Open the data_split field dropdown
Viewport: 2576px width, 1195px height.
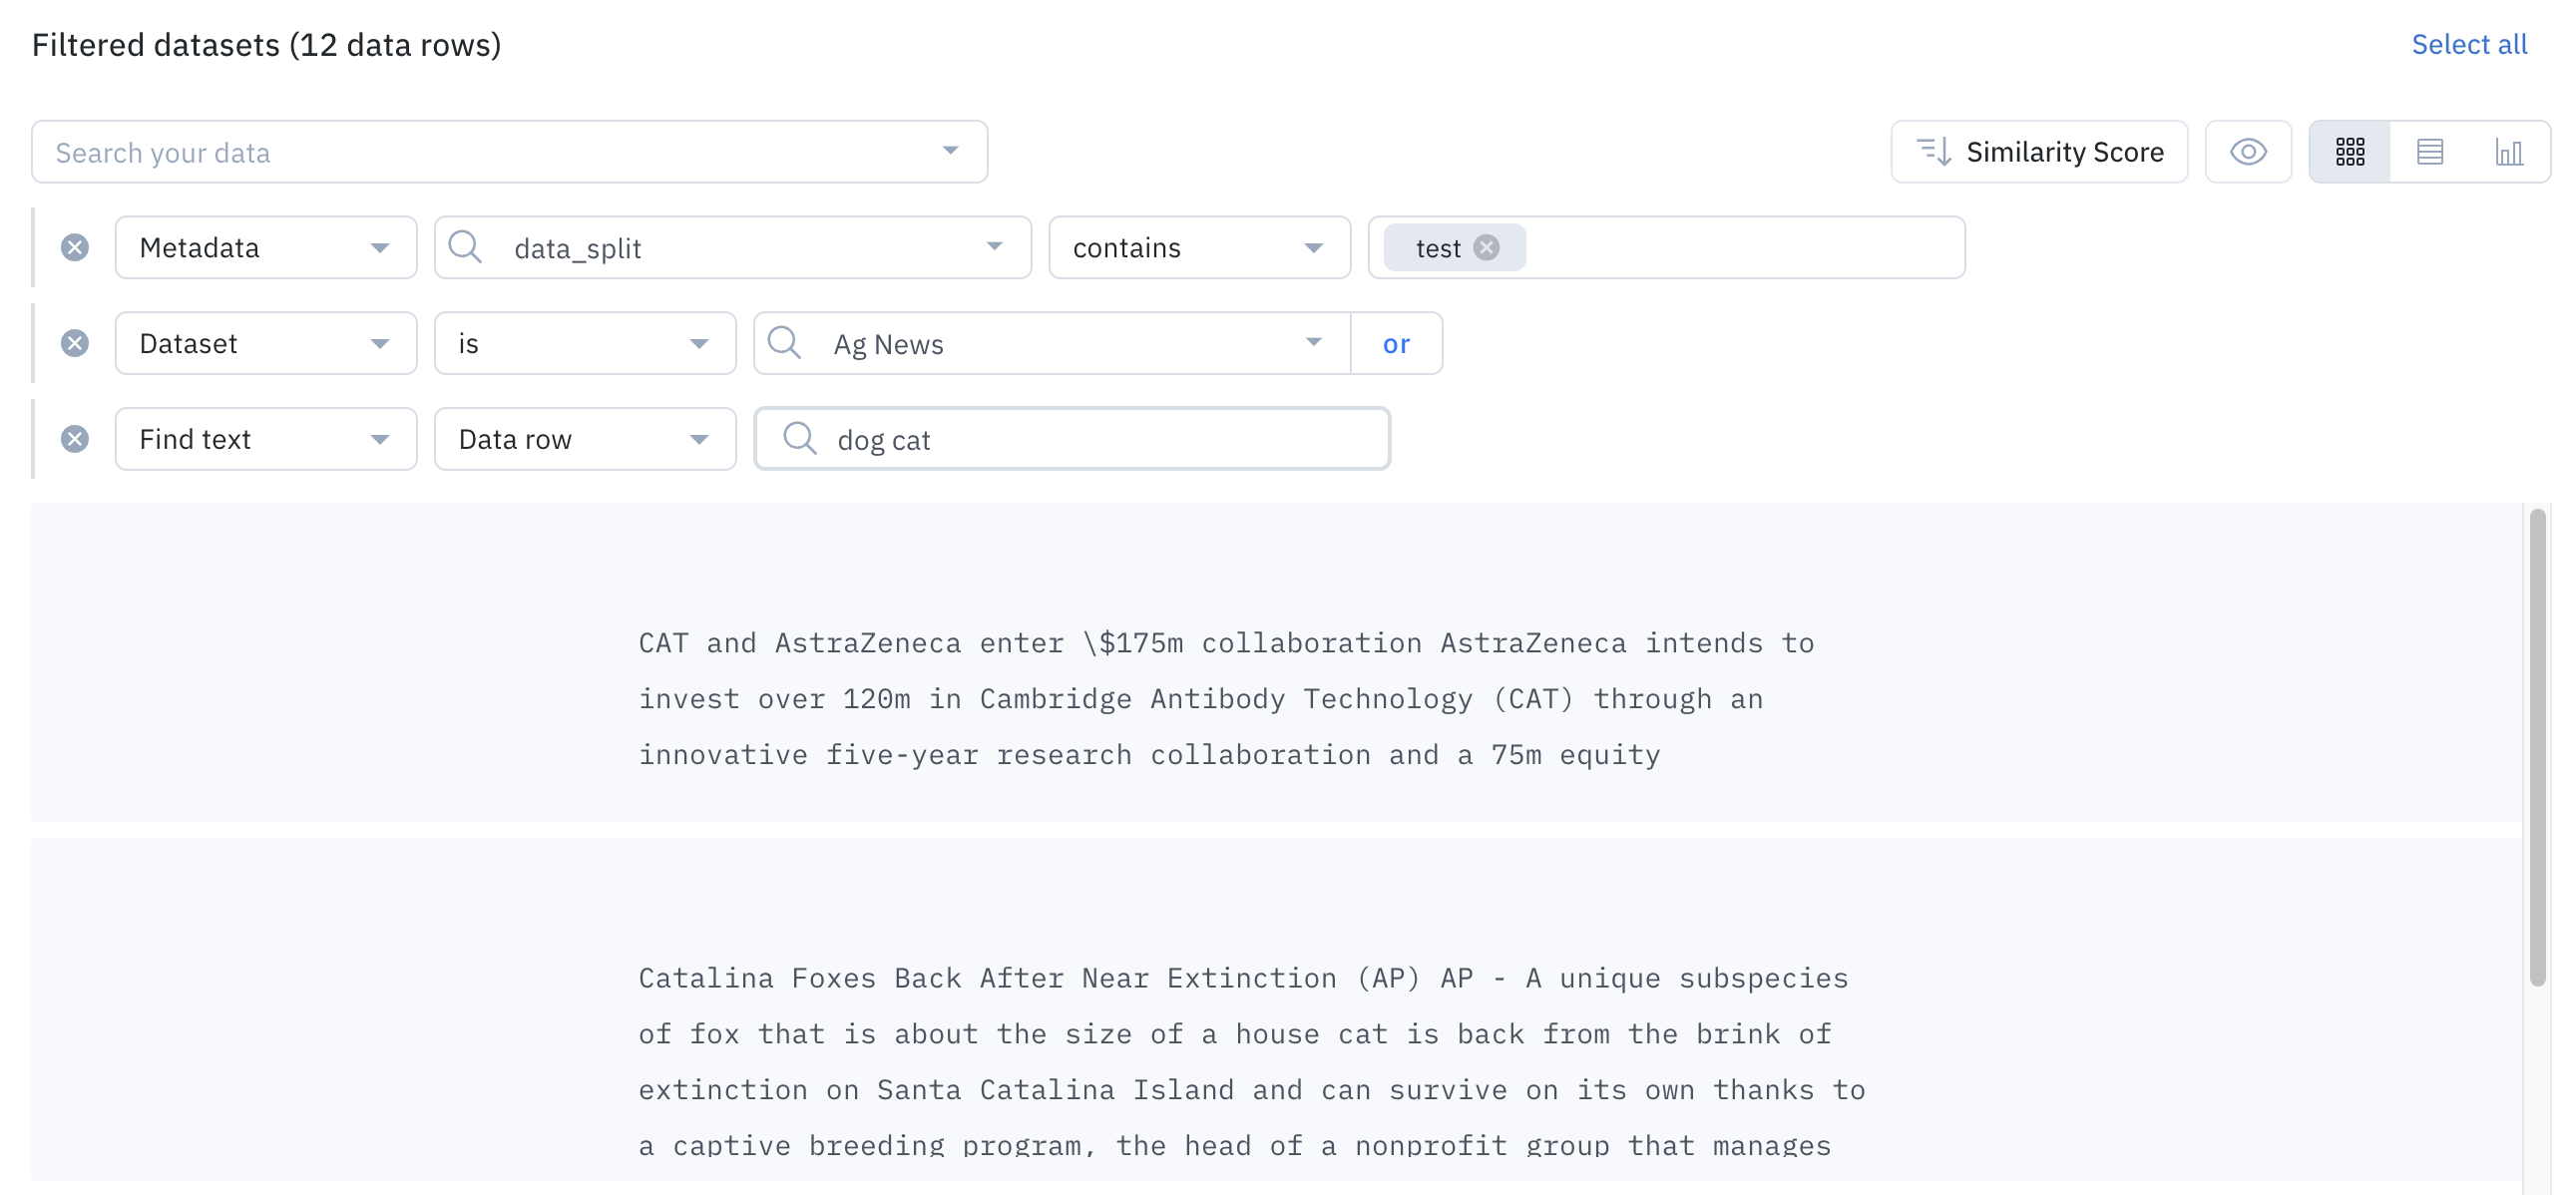(x=733, y=247)
